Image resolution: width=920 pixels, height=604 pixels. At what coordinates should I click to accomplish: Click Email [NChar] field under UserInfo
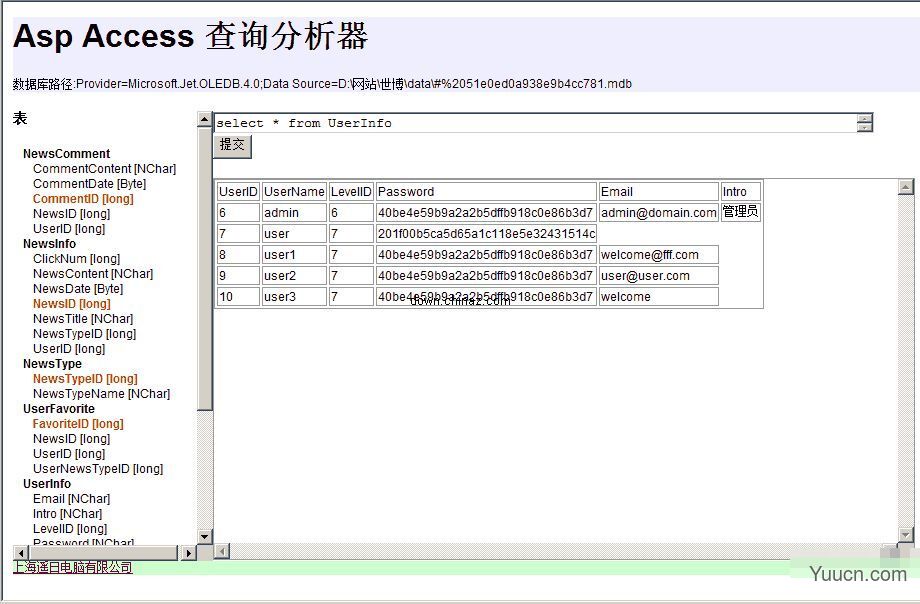[x=72, y=499]
